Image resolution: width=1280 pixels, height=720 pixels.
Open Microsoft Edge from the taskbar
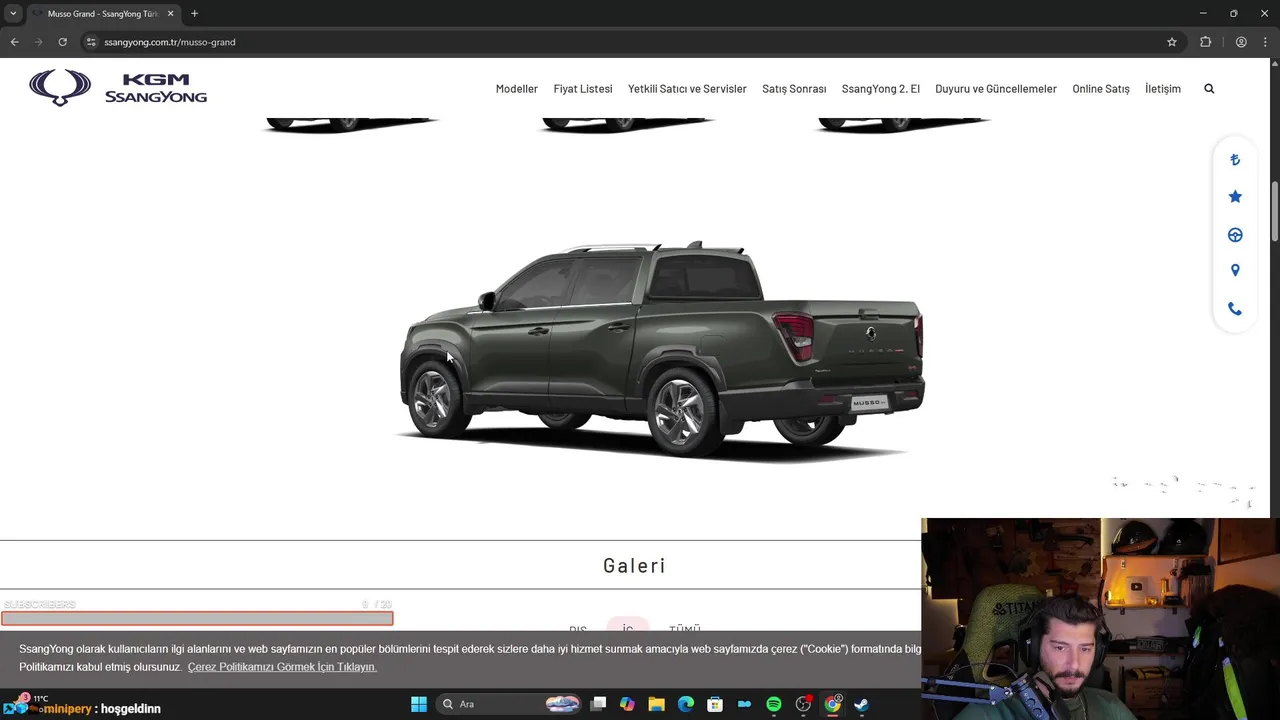(x=686, y=704)
